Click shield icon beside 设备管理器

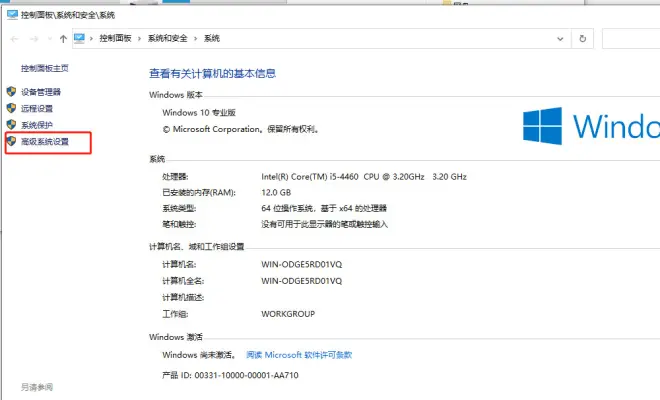coord(11,91)
